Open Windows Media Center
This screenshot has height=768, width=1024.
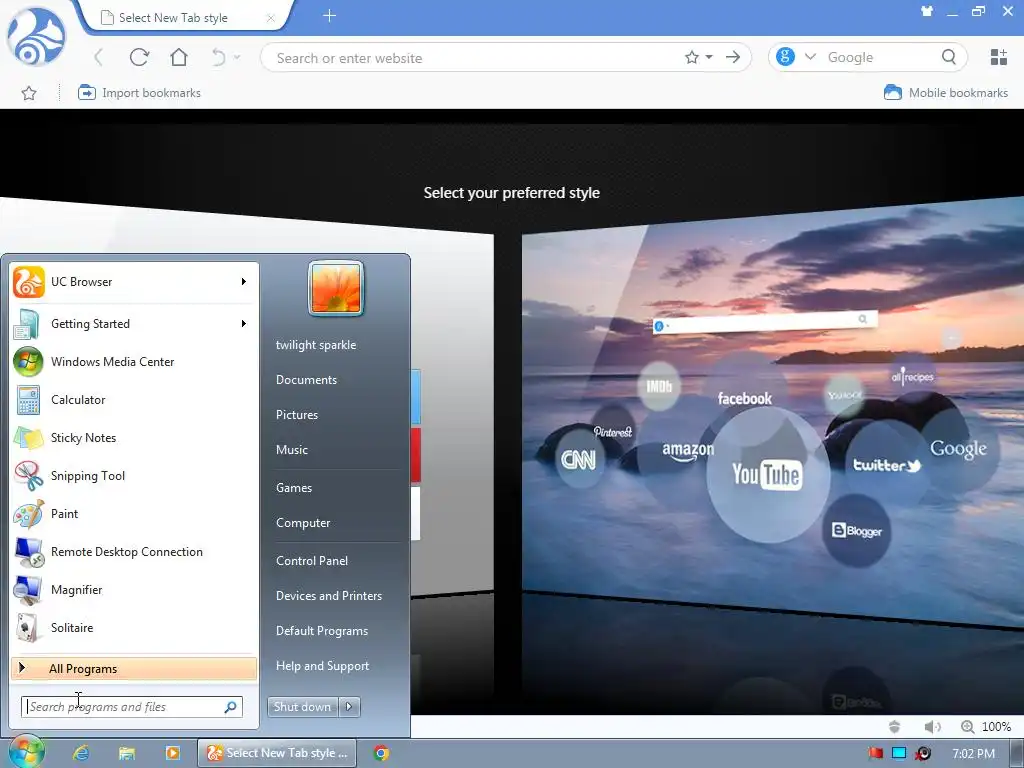(x=134, y=362)
